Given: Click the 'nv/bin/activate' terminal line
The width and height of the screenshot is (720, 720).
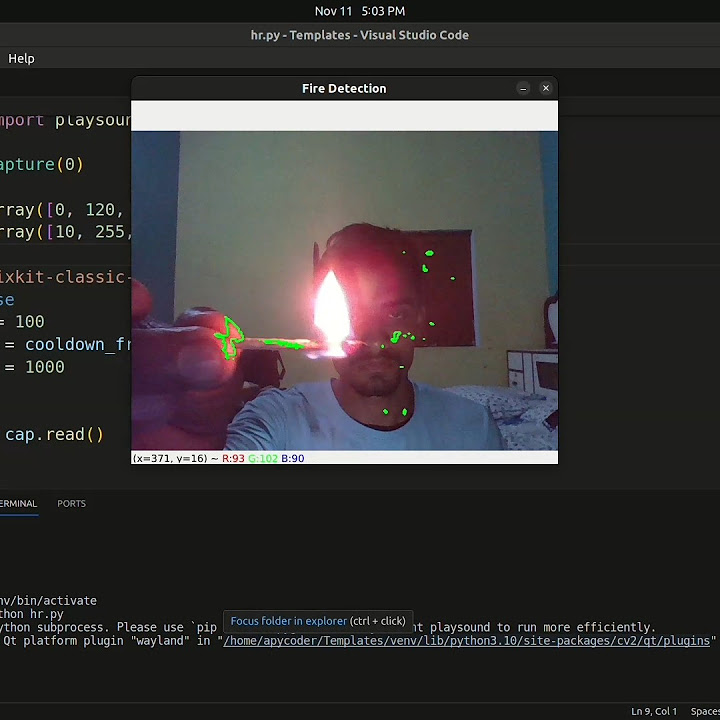Looking at the screenshot, I should (x=48, y=601).
